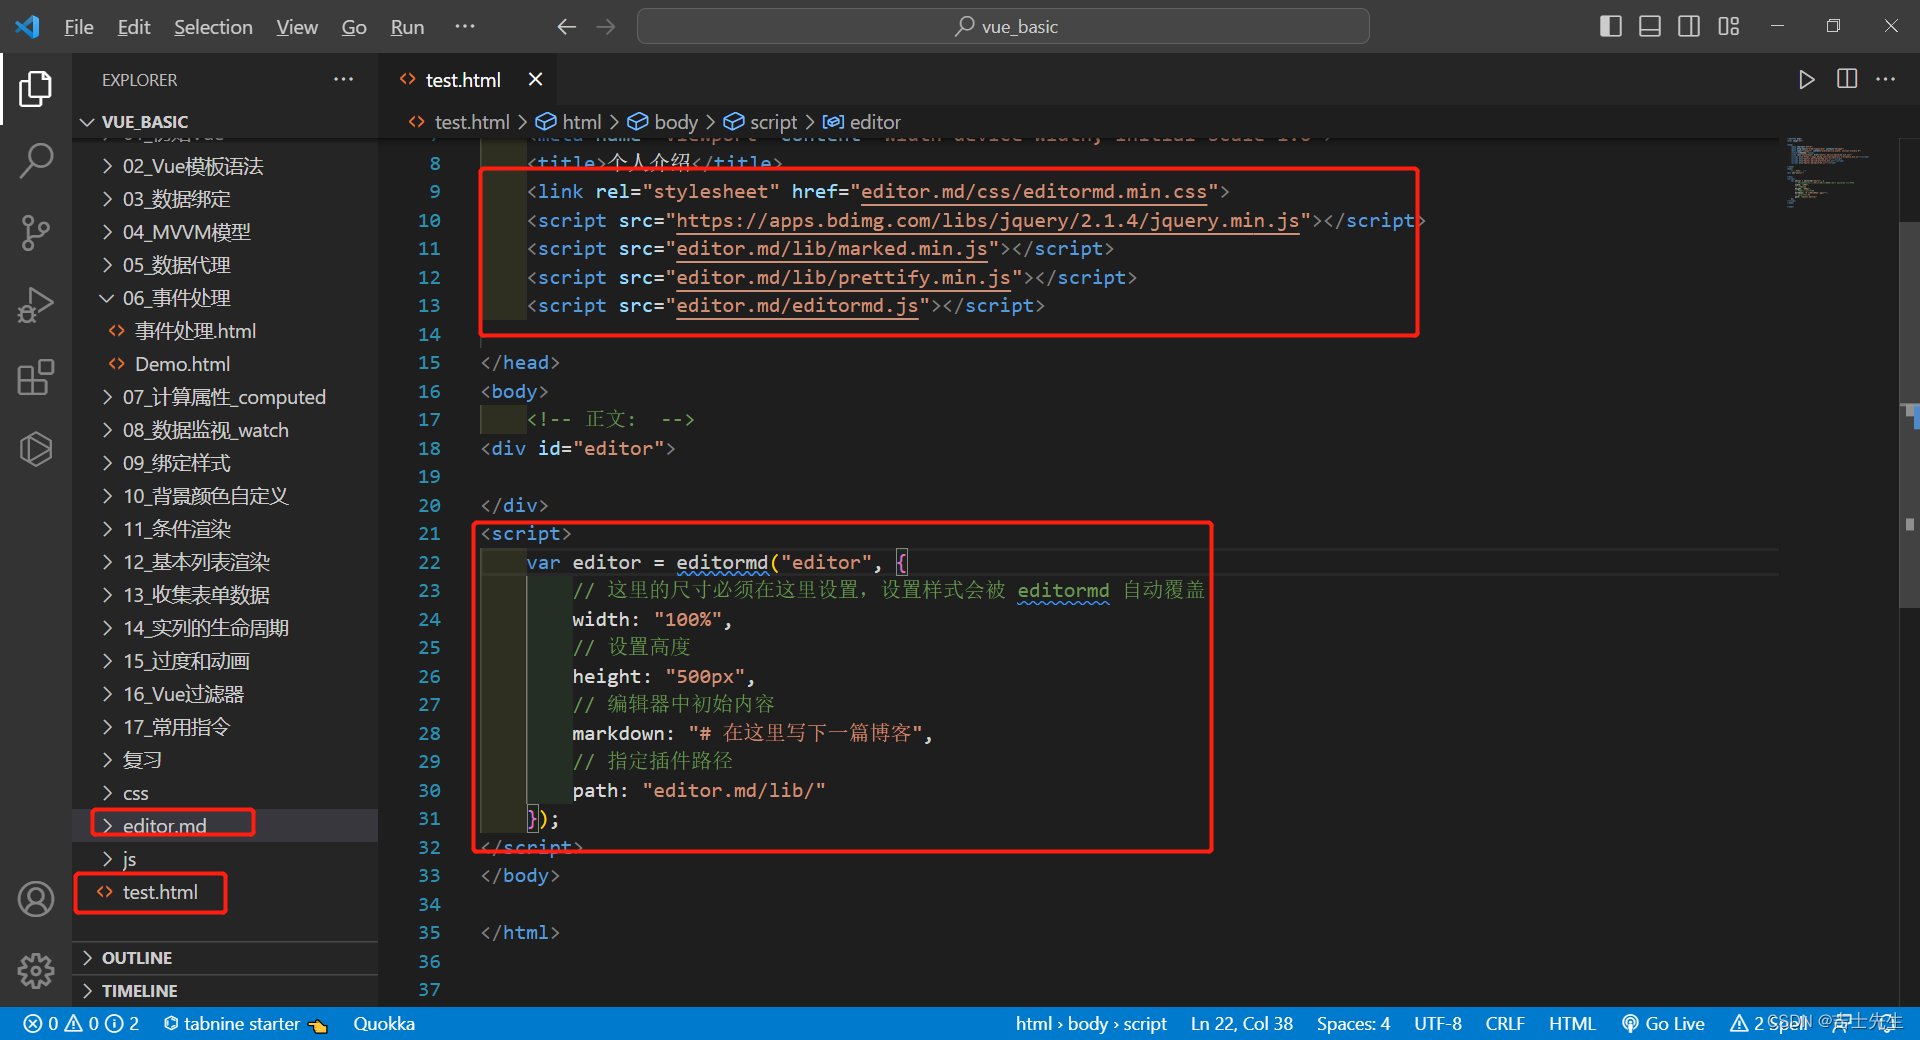Collapse the 06_事件处理 folder
This screenshot has width=1920, height=1040.
point(225,298)
